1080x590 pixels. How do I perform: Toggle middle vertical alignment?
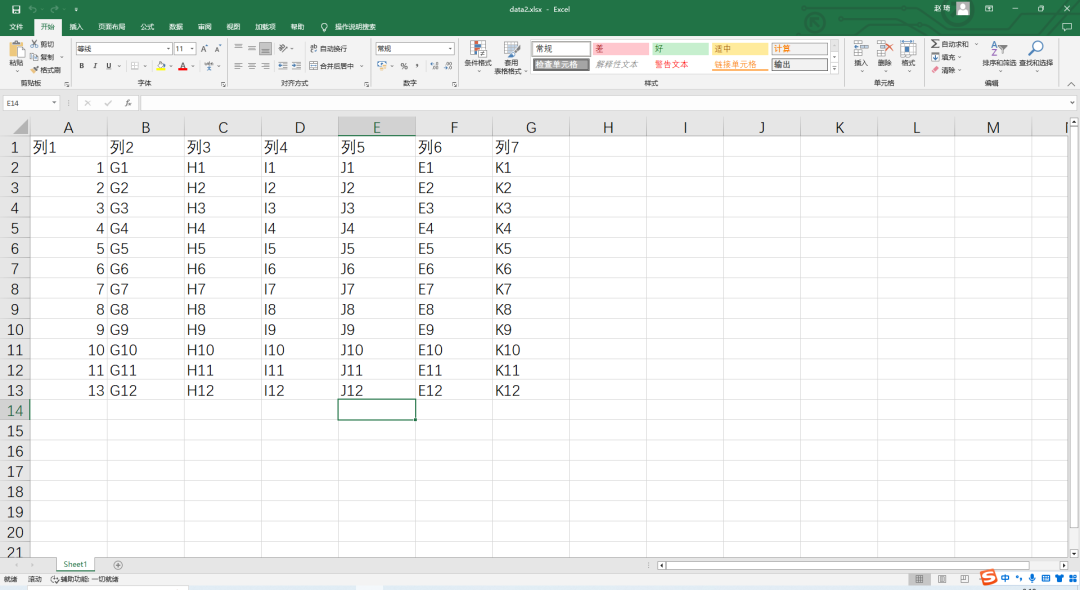252,48
